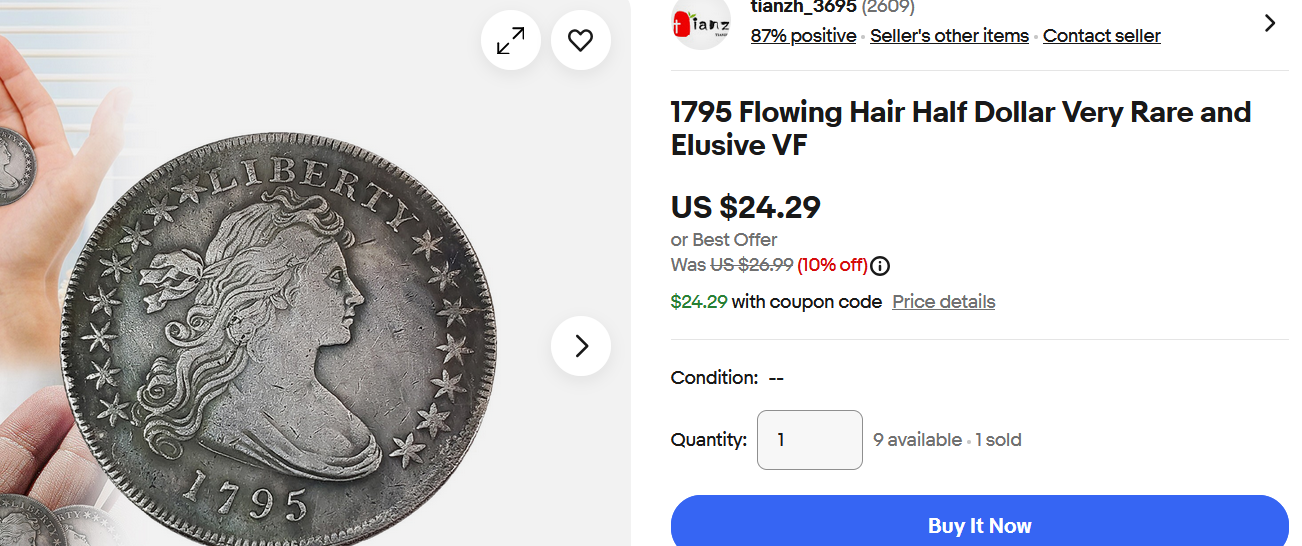Click the US $24.29 price
The image size is (1302, 546).
click(x=745, y=207)
